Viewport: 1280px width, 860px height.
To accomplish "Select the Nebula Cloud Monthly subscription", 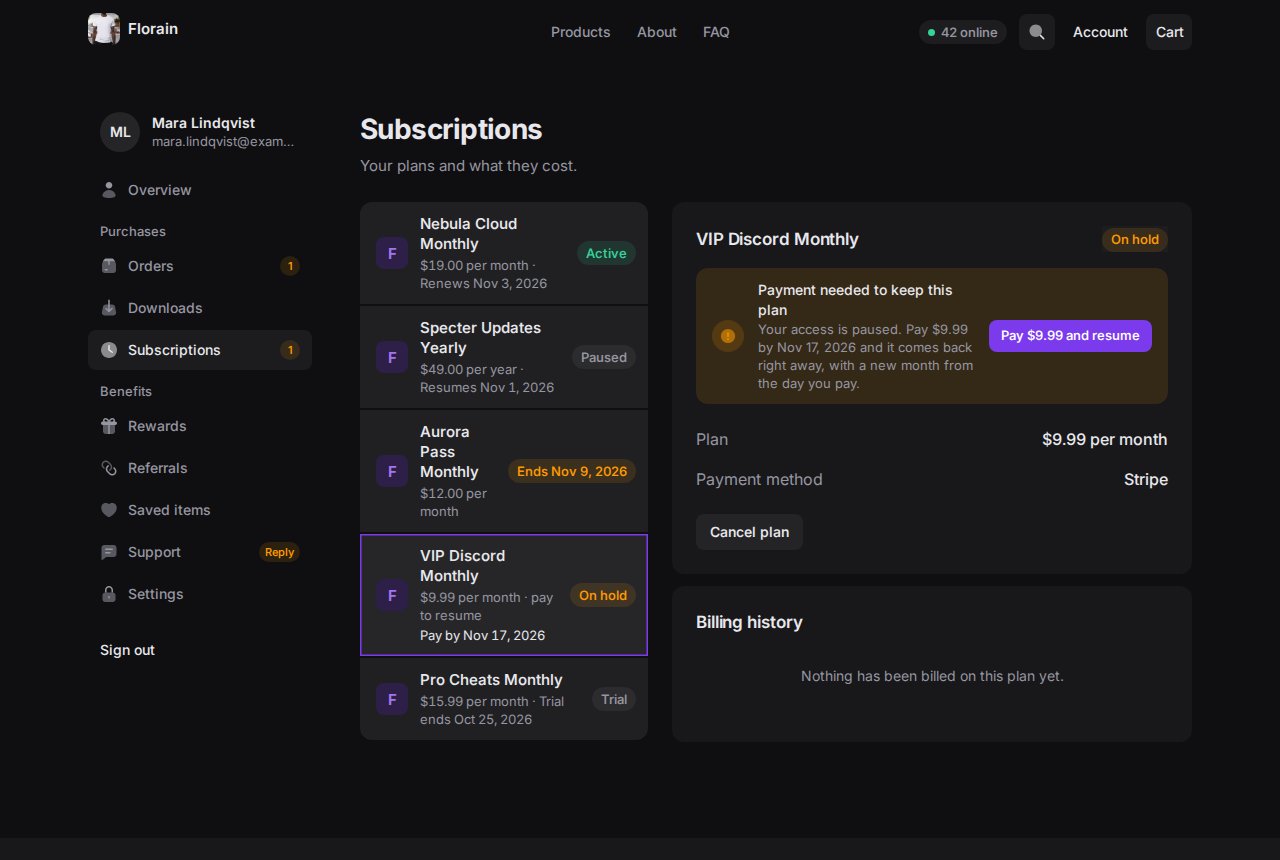I will pos(504,253).
